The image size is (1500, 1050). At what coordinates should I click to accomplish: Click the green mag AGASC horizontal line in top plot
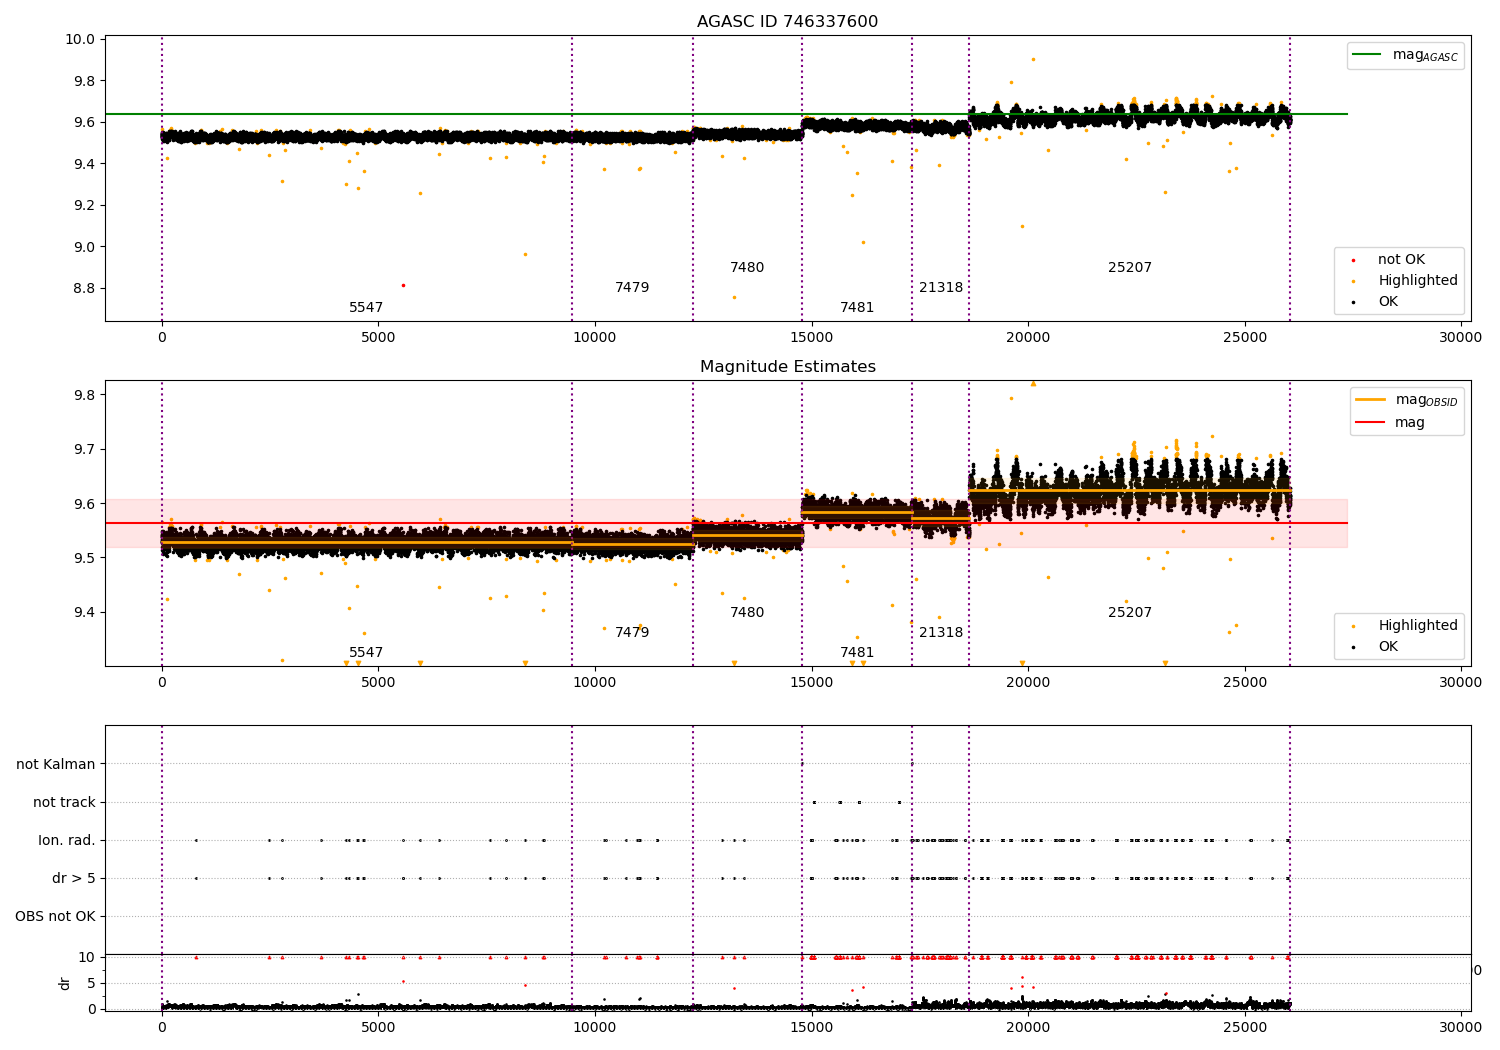click(x=726, y=114)
